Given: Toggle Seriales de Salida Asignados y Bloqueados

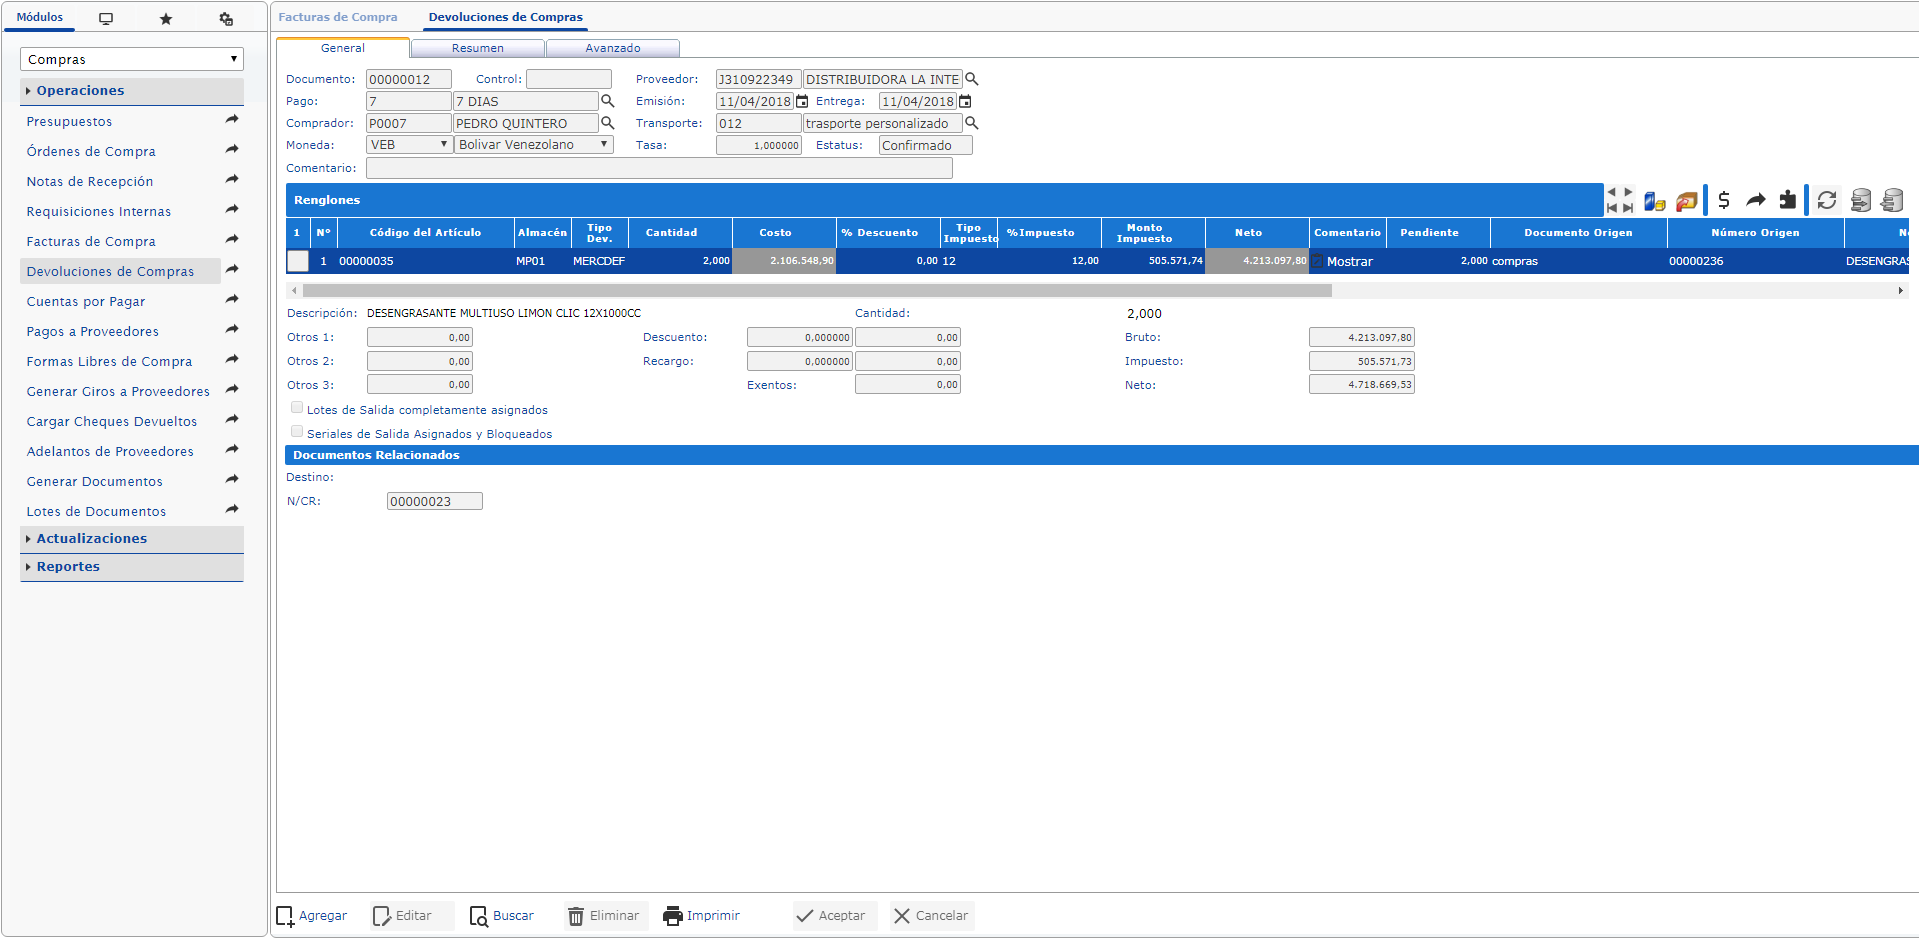Looking at the screenshot, I should tap(297, 432).
